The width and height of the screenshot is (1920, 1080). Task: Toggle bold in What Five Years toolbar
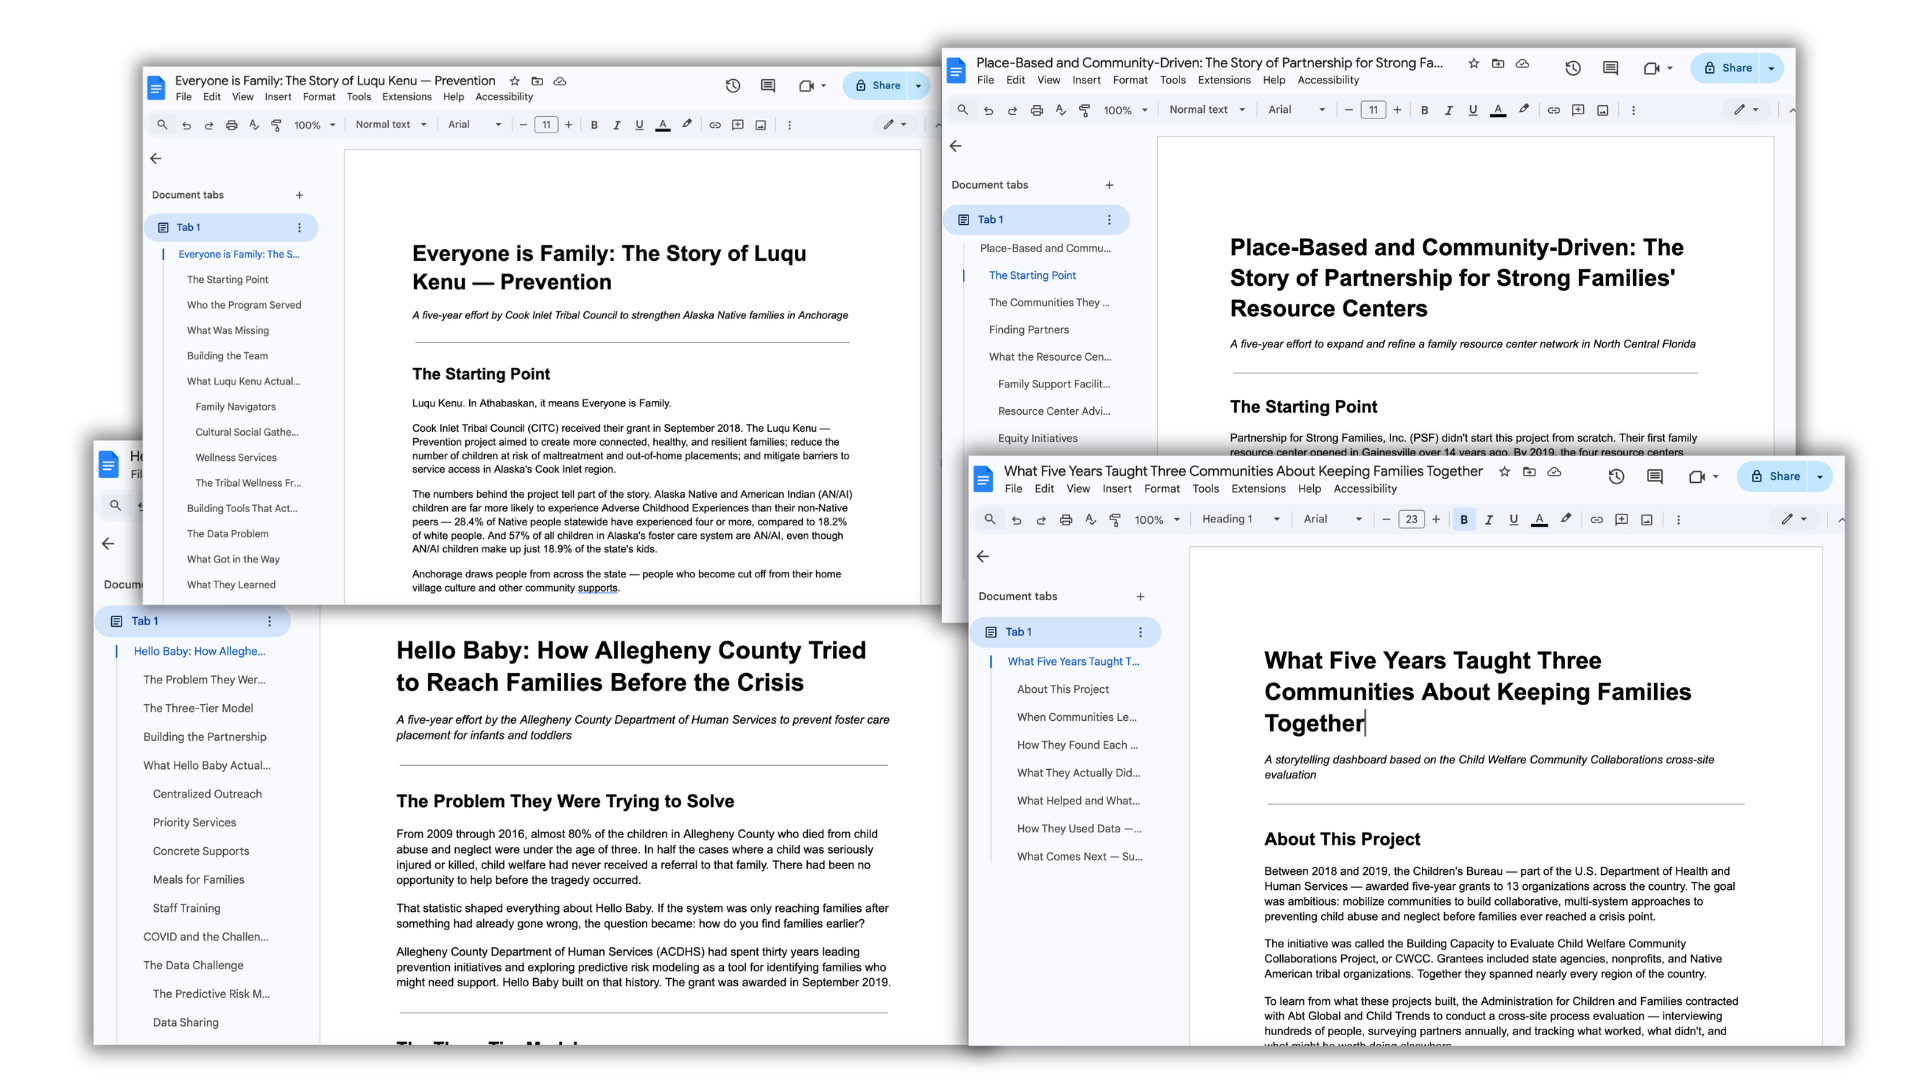point(1464,520)
